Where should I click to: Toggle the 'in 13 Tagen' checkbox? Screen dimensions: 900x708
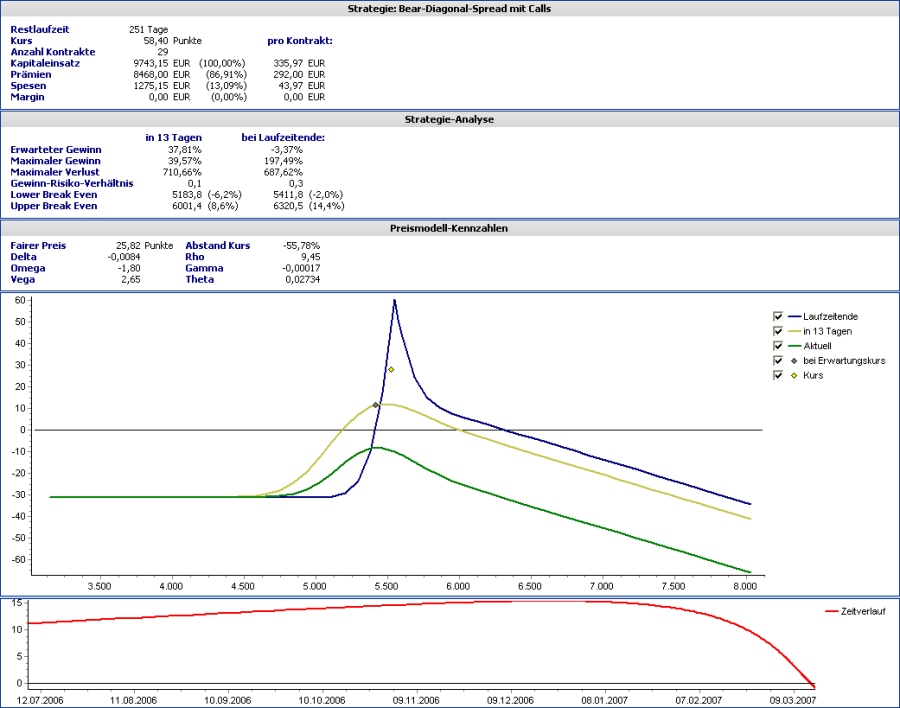(x=779, y=331)
